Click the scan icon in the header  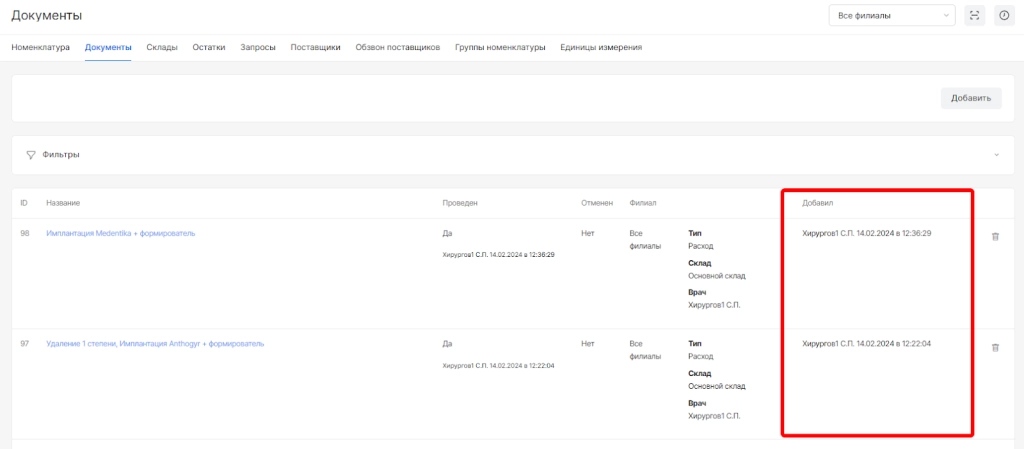(975, 15)
